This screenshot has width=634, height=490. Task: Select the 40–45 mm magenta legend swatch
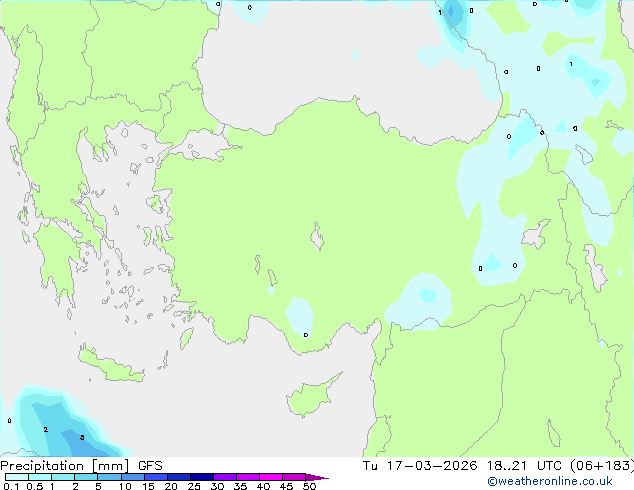click(x=271, y=477)
